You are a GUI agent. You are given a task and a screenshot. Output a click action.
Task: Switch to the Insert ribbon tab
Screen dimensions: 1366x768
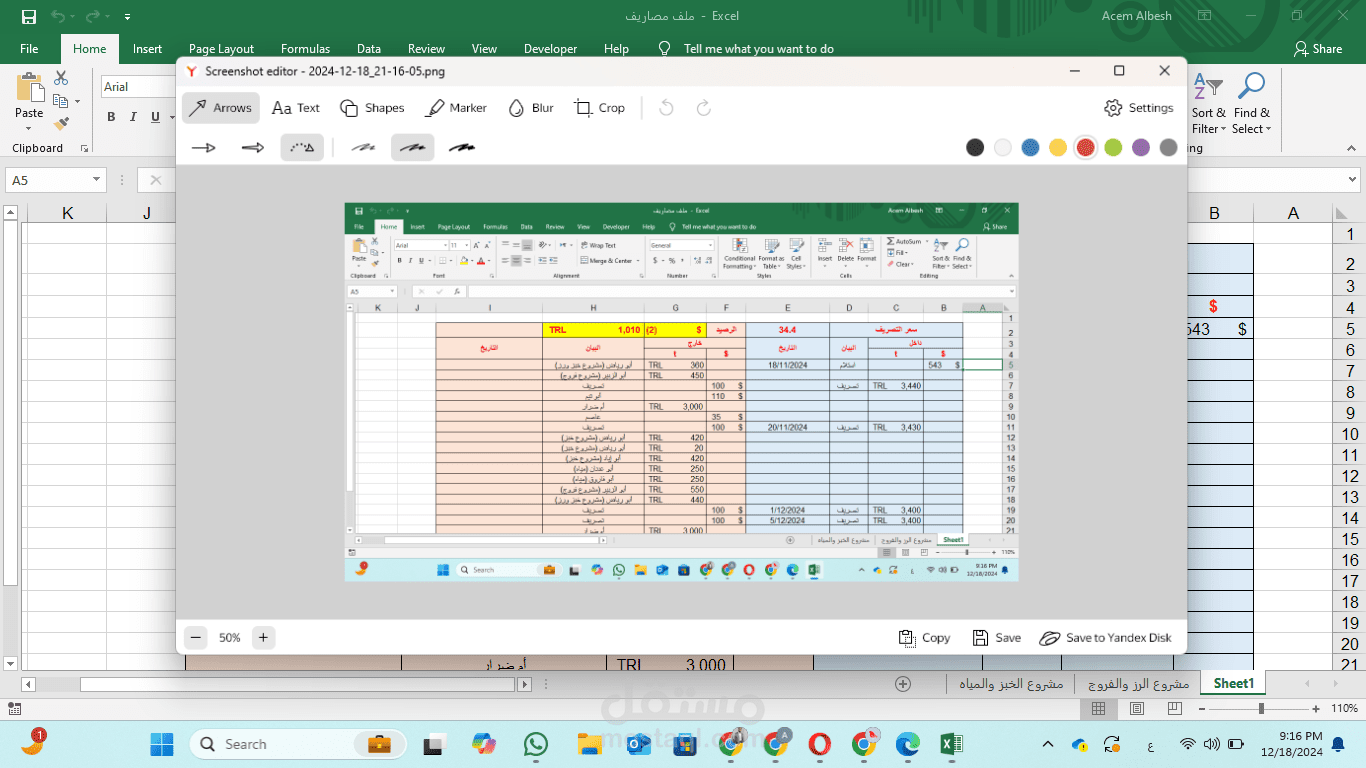click(x=147, y=48)
